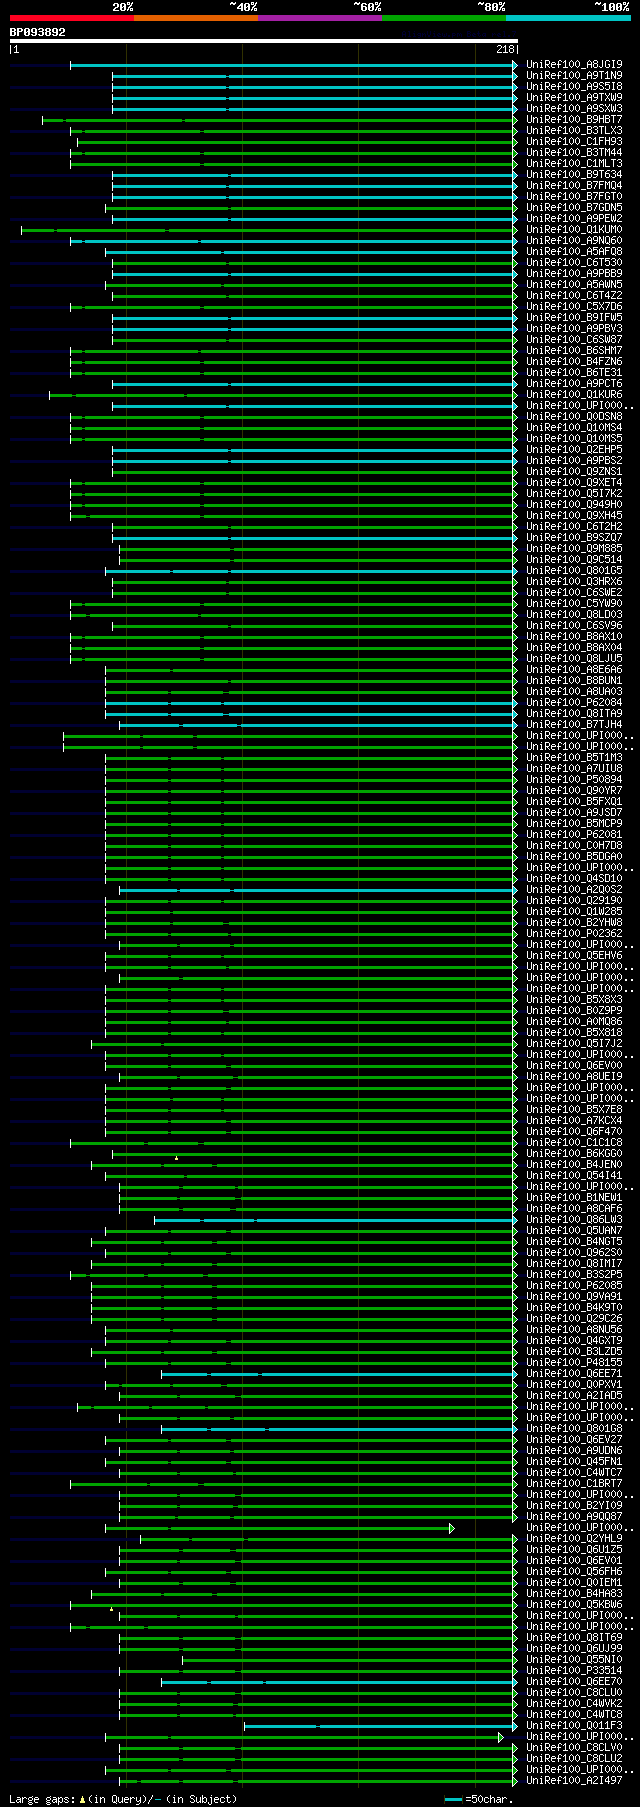Screen dimensions: 640x1807
Task: Select label UniRef100_Q9C514
Action: click(x=574, y=560)
